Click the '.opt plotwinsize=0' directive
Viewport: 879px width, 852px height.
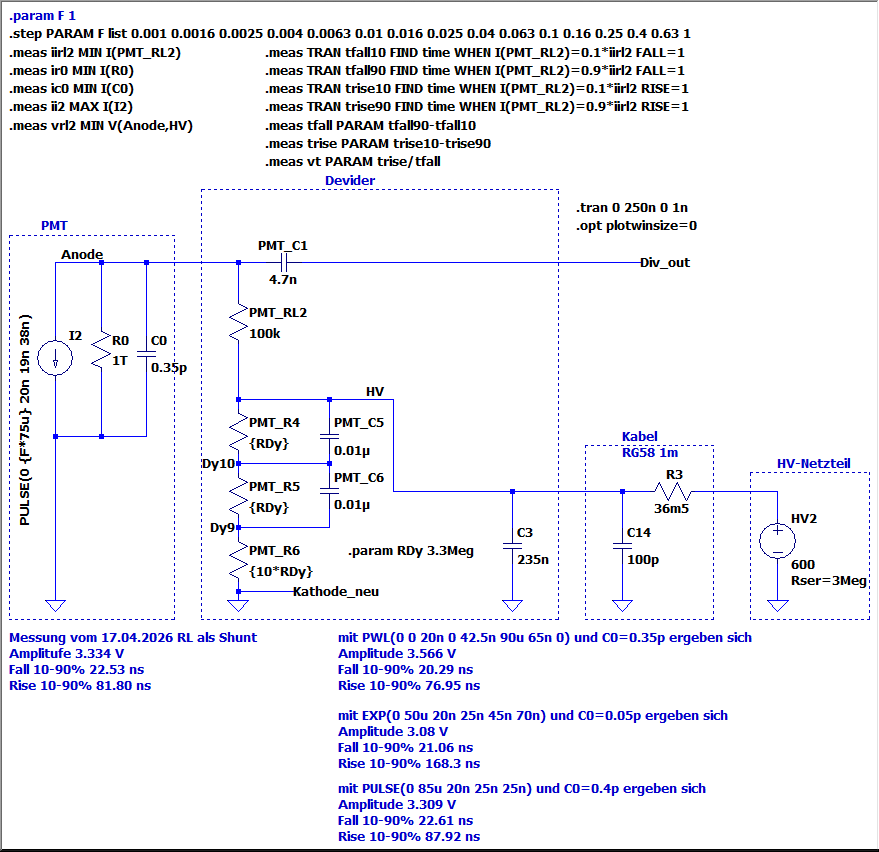click(636, 225)
